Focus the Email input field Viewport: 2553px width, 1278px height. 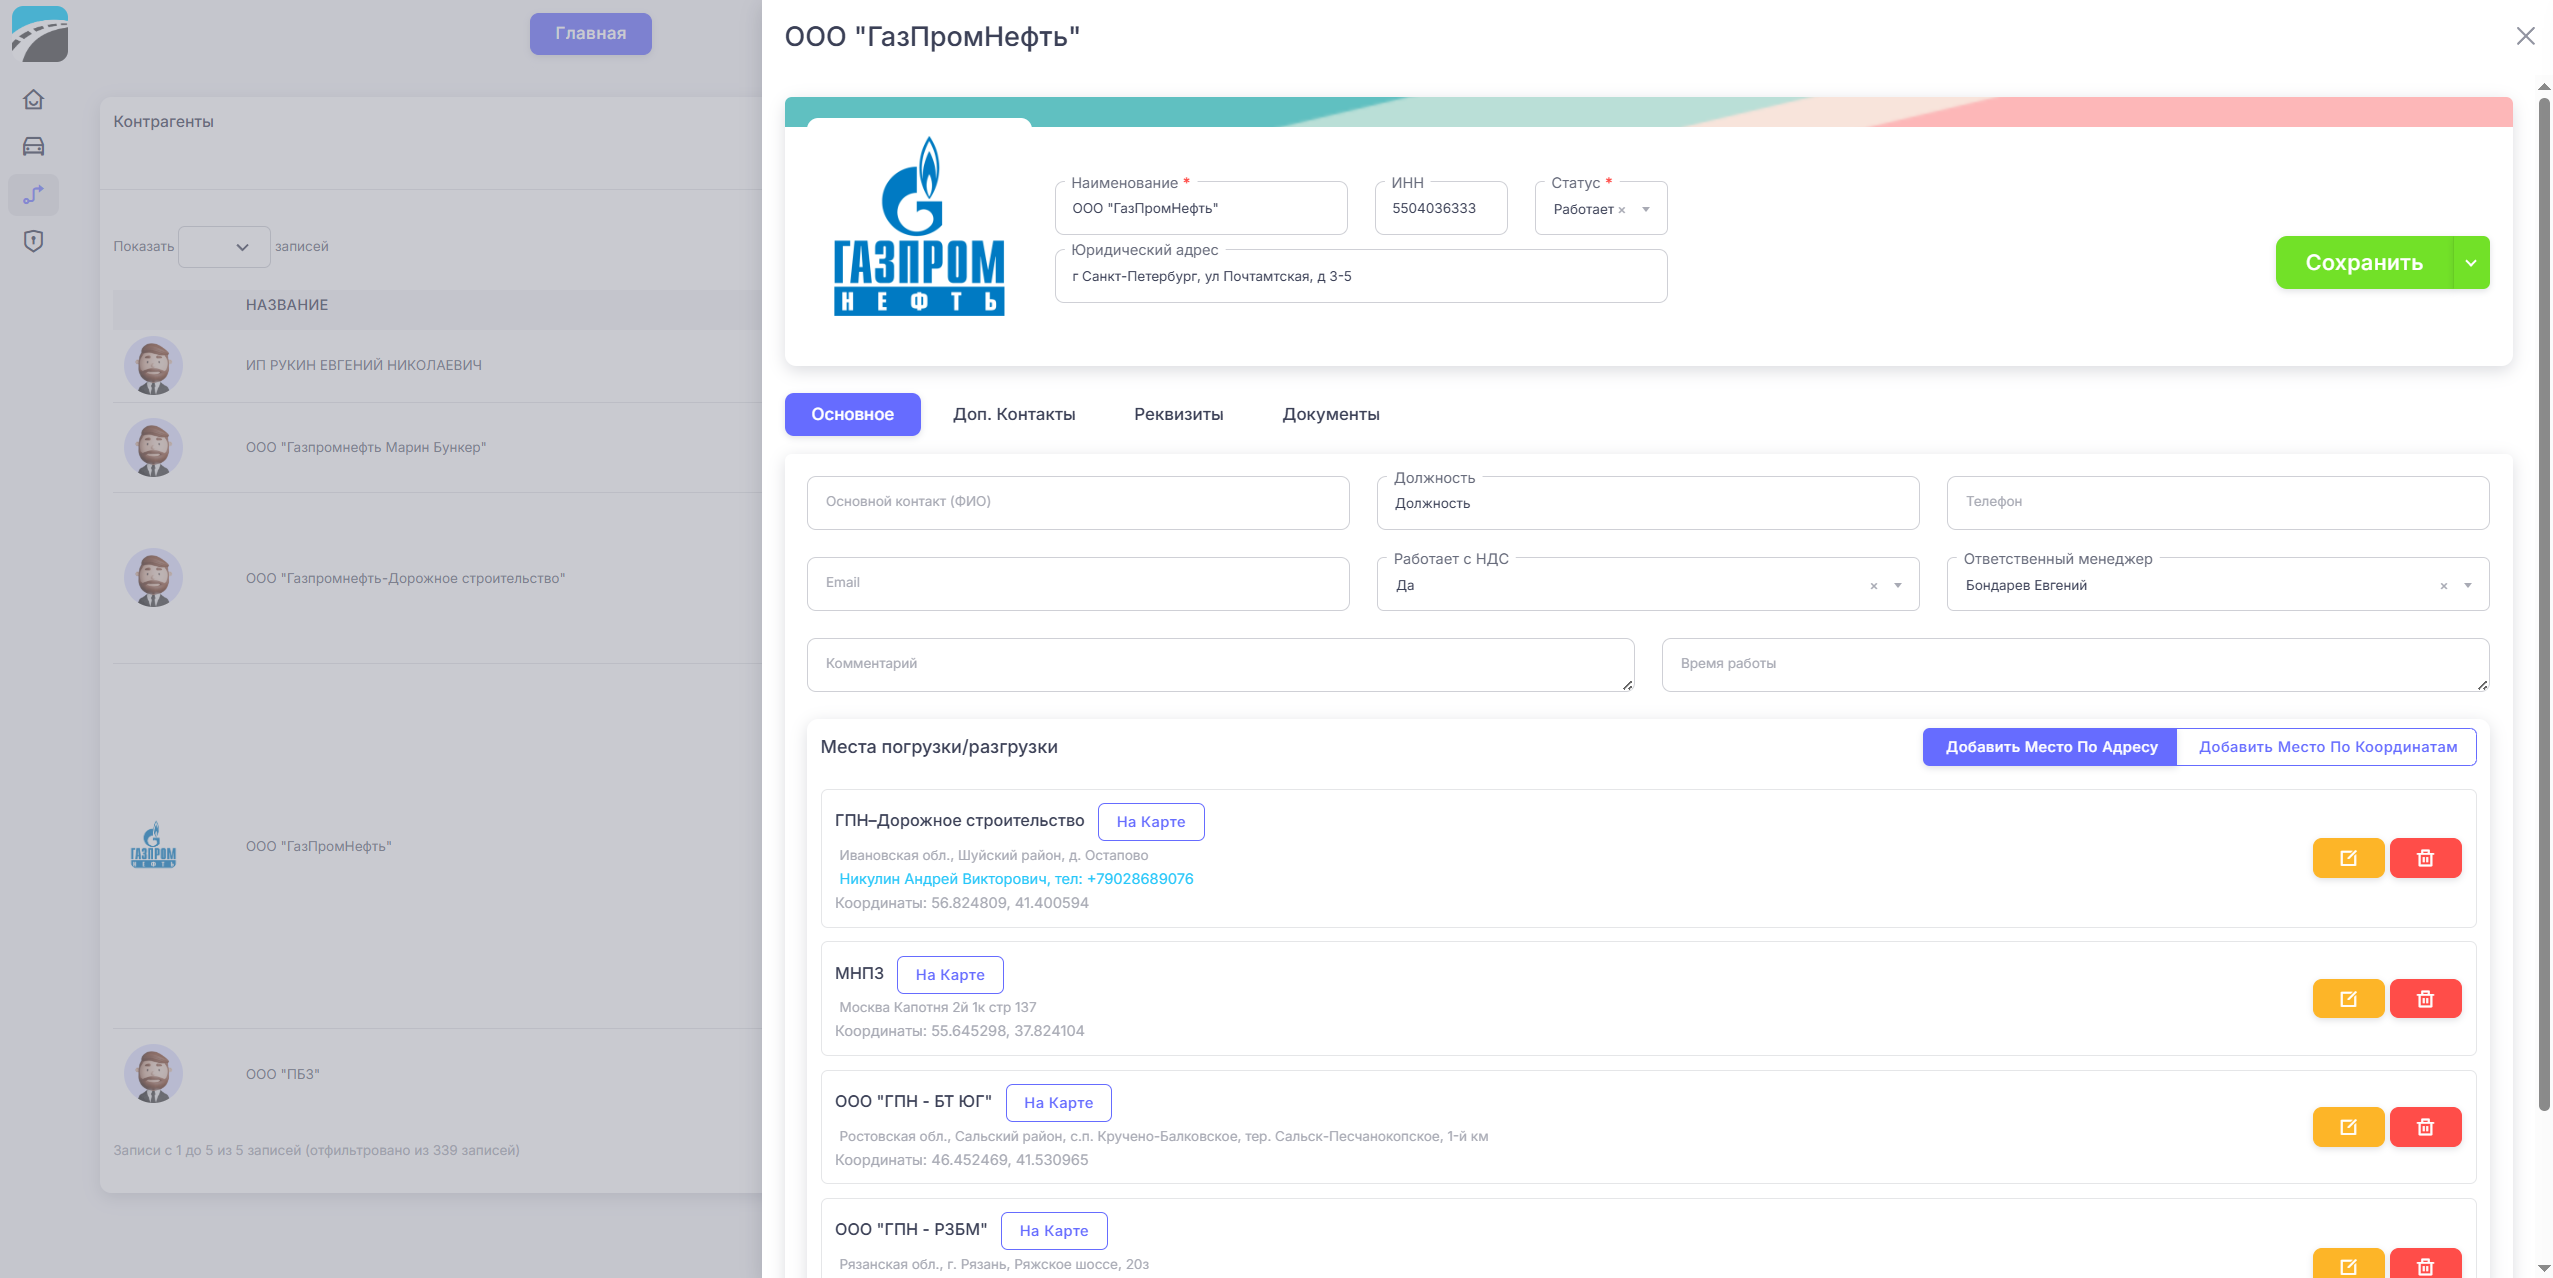point(1078,583)
